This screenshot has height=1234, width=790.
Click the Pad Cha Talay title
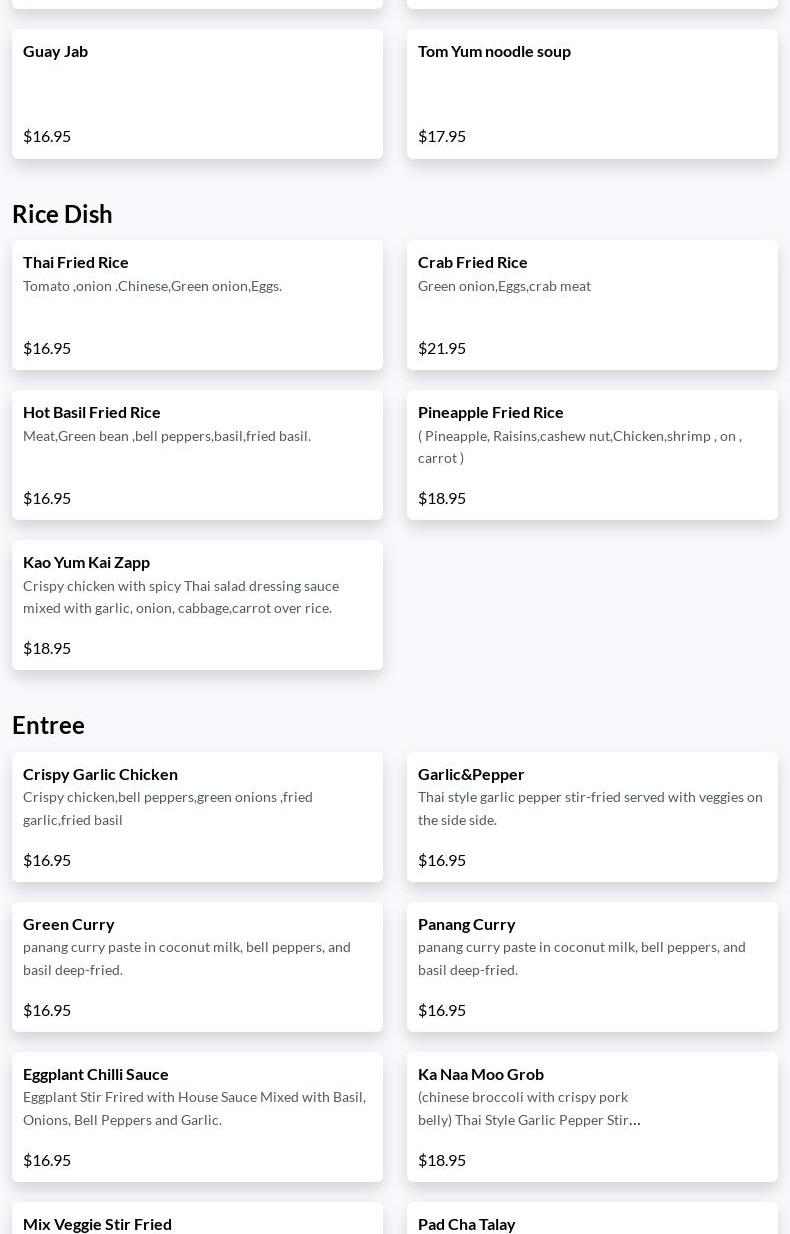tap(466, 1224)
